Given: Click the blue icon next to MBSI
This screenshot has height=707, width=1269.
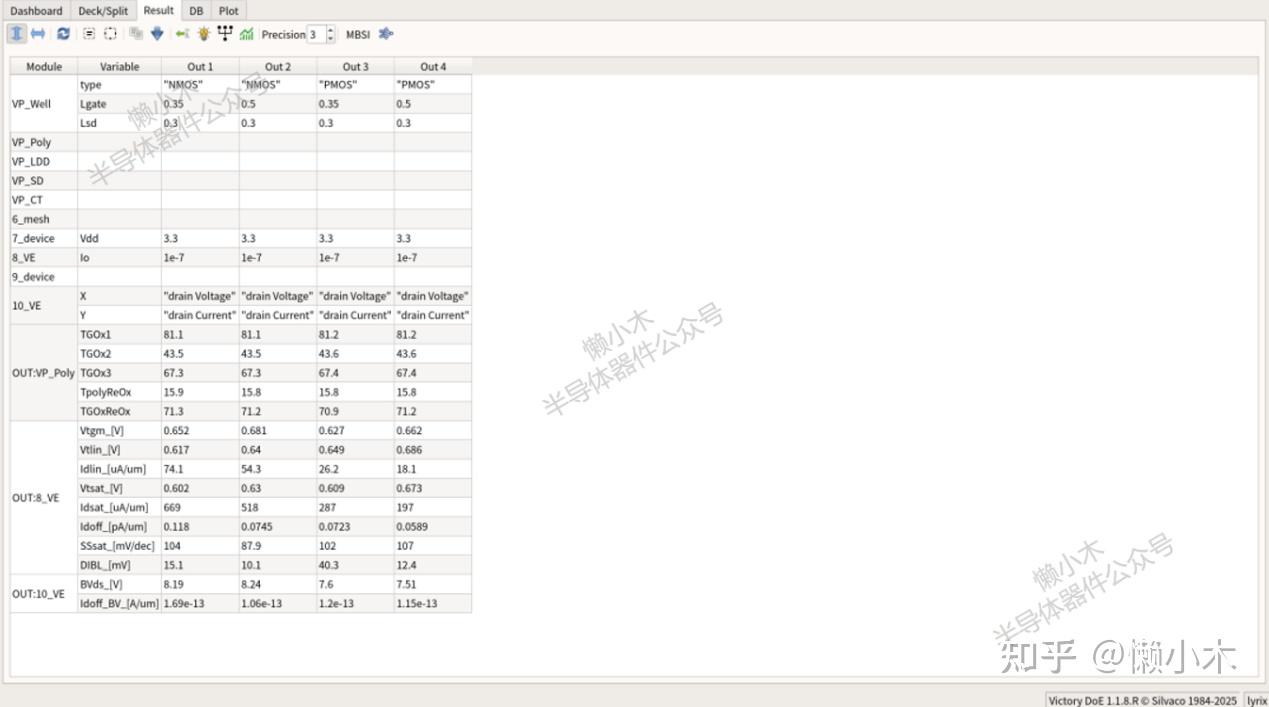Looking at the screenshot, I should 386,33.
